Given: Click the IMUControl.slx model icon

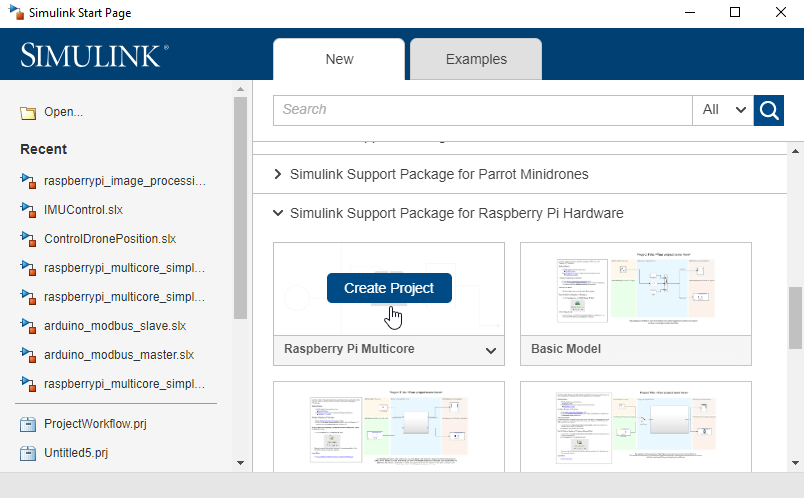Looking at the screenshot, I should click(28, 210).
